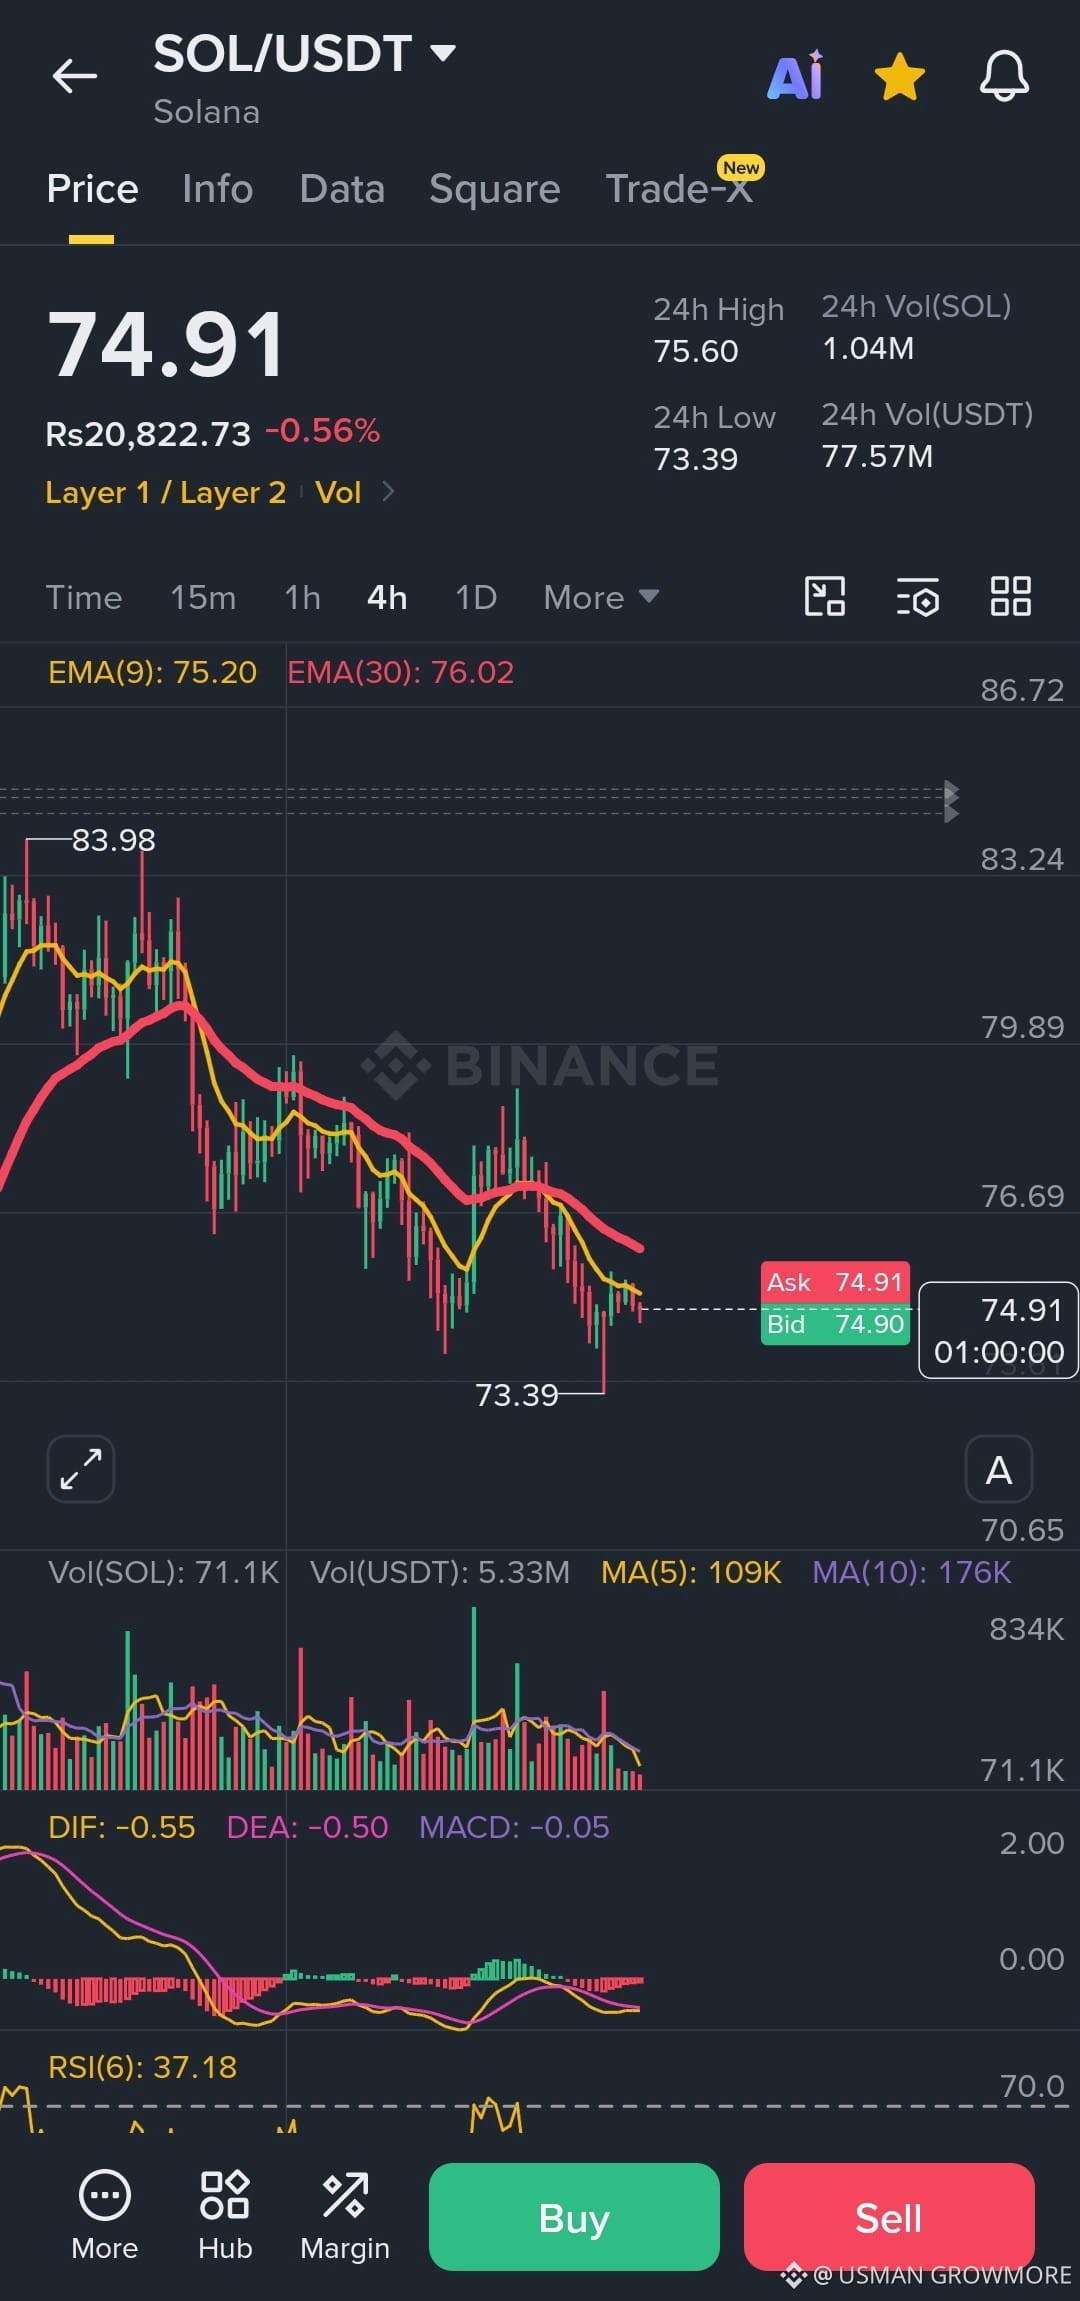Screen dimensions: 1080x2301
Task: Tap the 24h Vol(USDT) 77.57M value
Action: (877, 456)
